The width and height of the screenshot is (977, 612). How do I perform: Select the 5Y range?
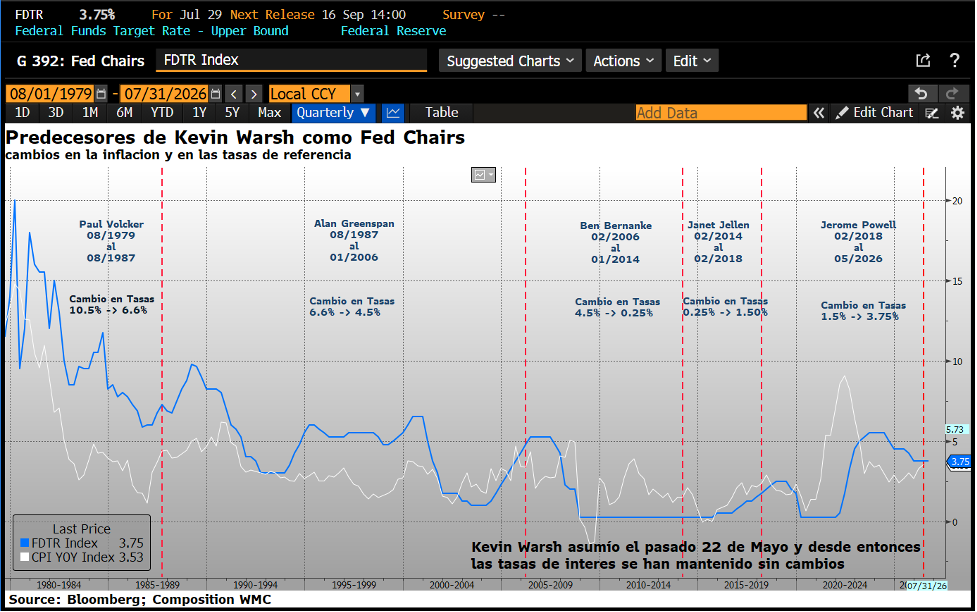pyautogui.click(x=232, y=112)
